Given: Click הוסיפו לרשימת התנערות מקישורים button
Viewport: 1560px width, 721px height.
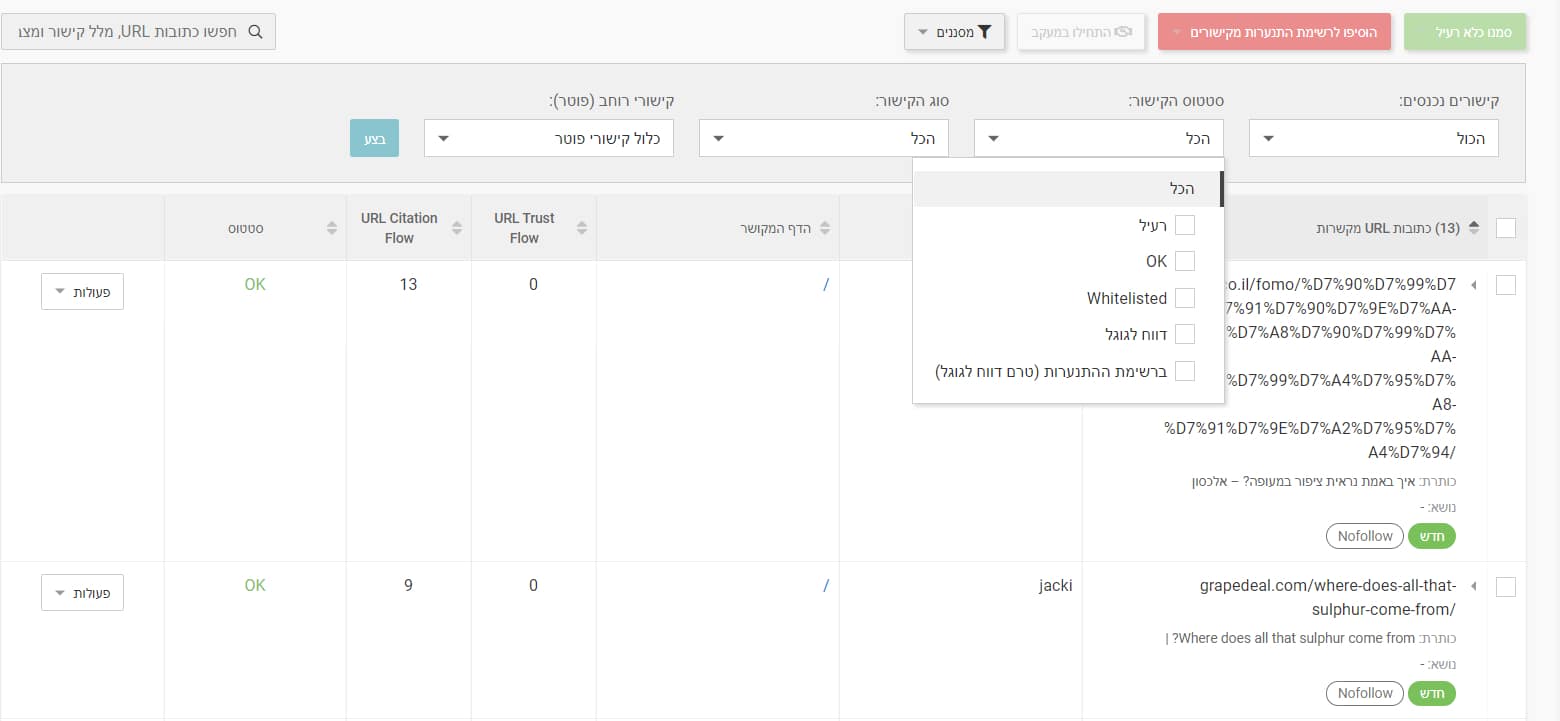Looking at the screenshot, I should (x=1272, y=32).
